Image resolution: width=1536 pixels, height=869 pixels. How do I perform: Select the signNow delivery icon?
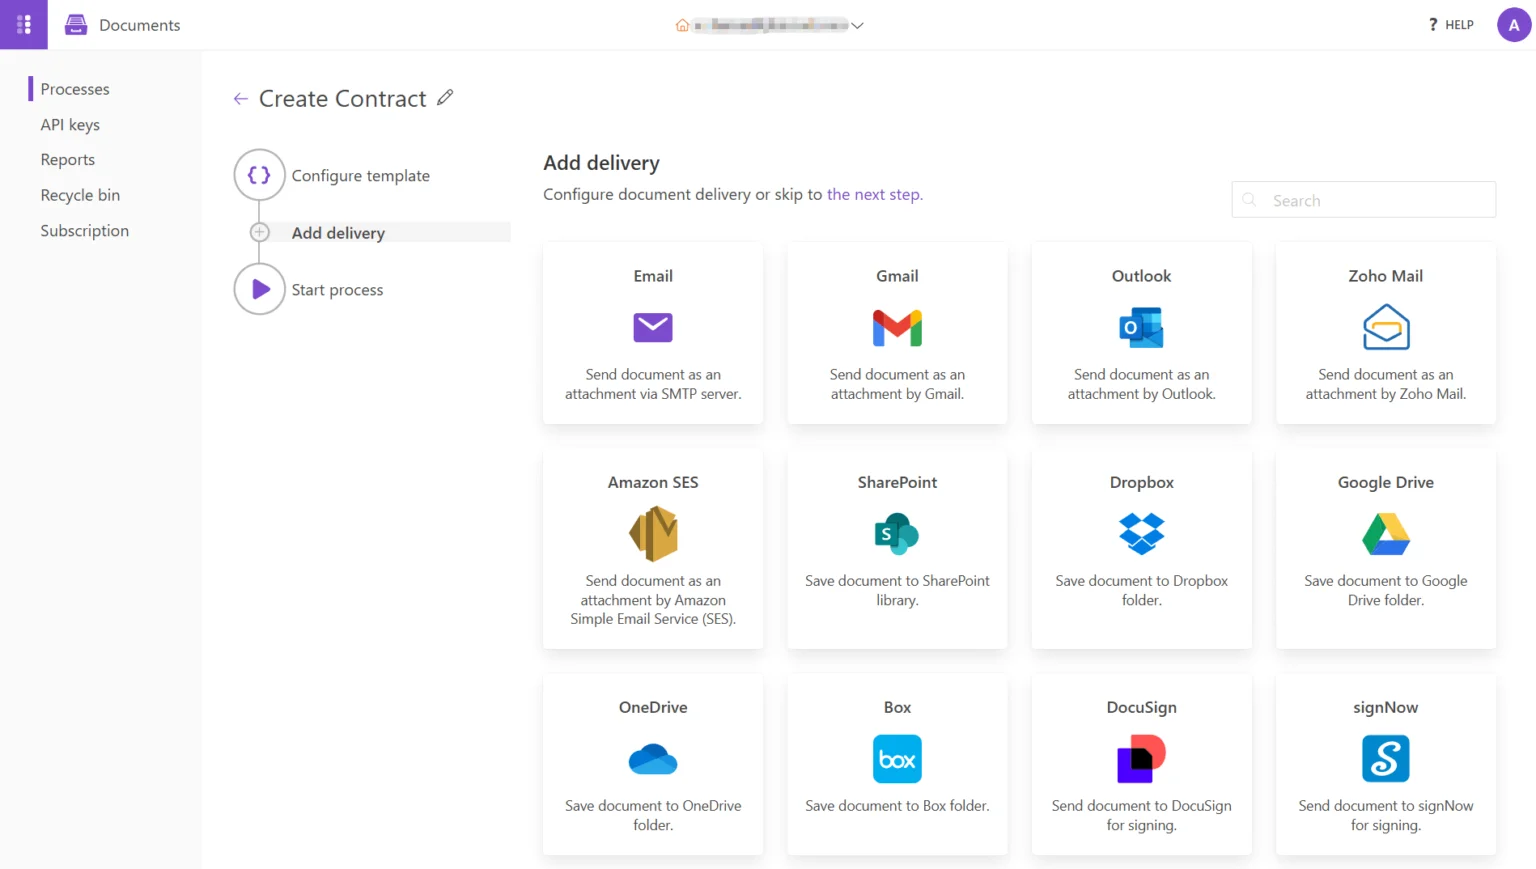1385,758
